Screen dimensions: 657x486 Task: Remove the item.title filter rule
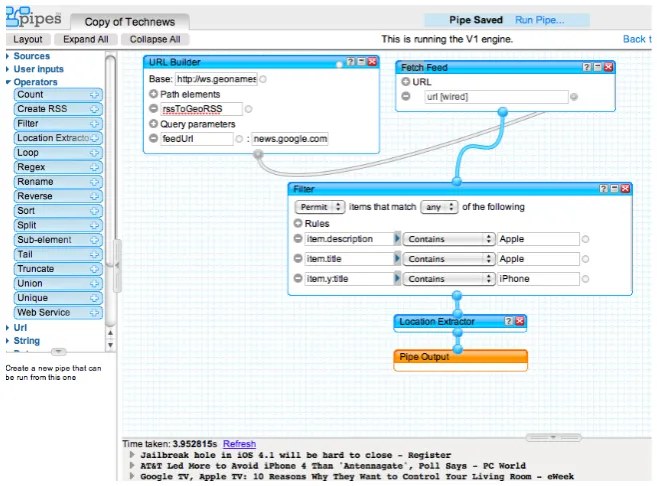pyautogui.click(x=298, y=259)
